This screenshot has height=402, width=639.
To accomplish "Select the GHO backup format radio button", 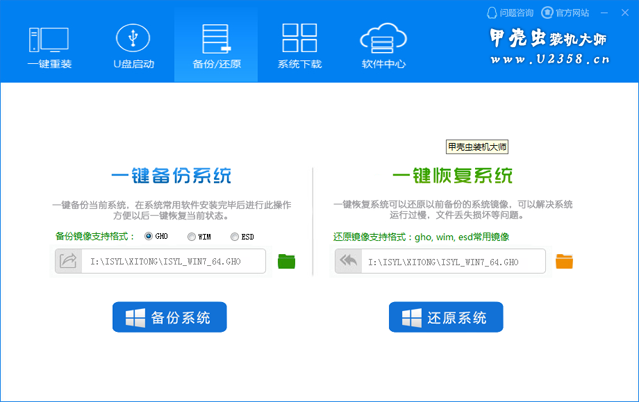I will tap(148, 236).
